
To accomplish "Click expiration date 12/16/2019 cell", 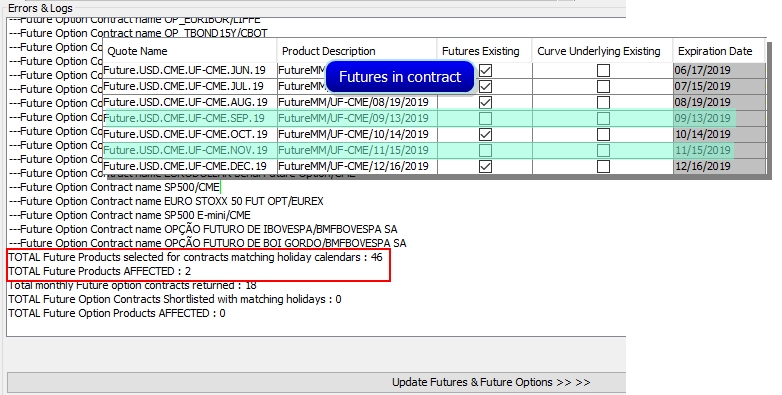I will tap(719, 166).
